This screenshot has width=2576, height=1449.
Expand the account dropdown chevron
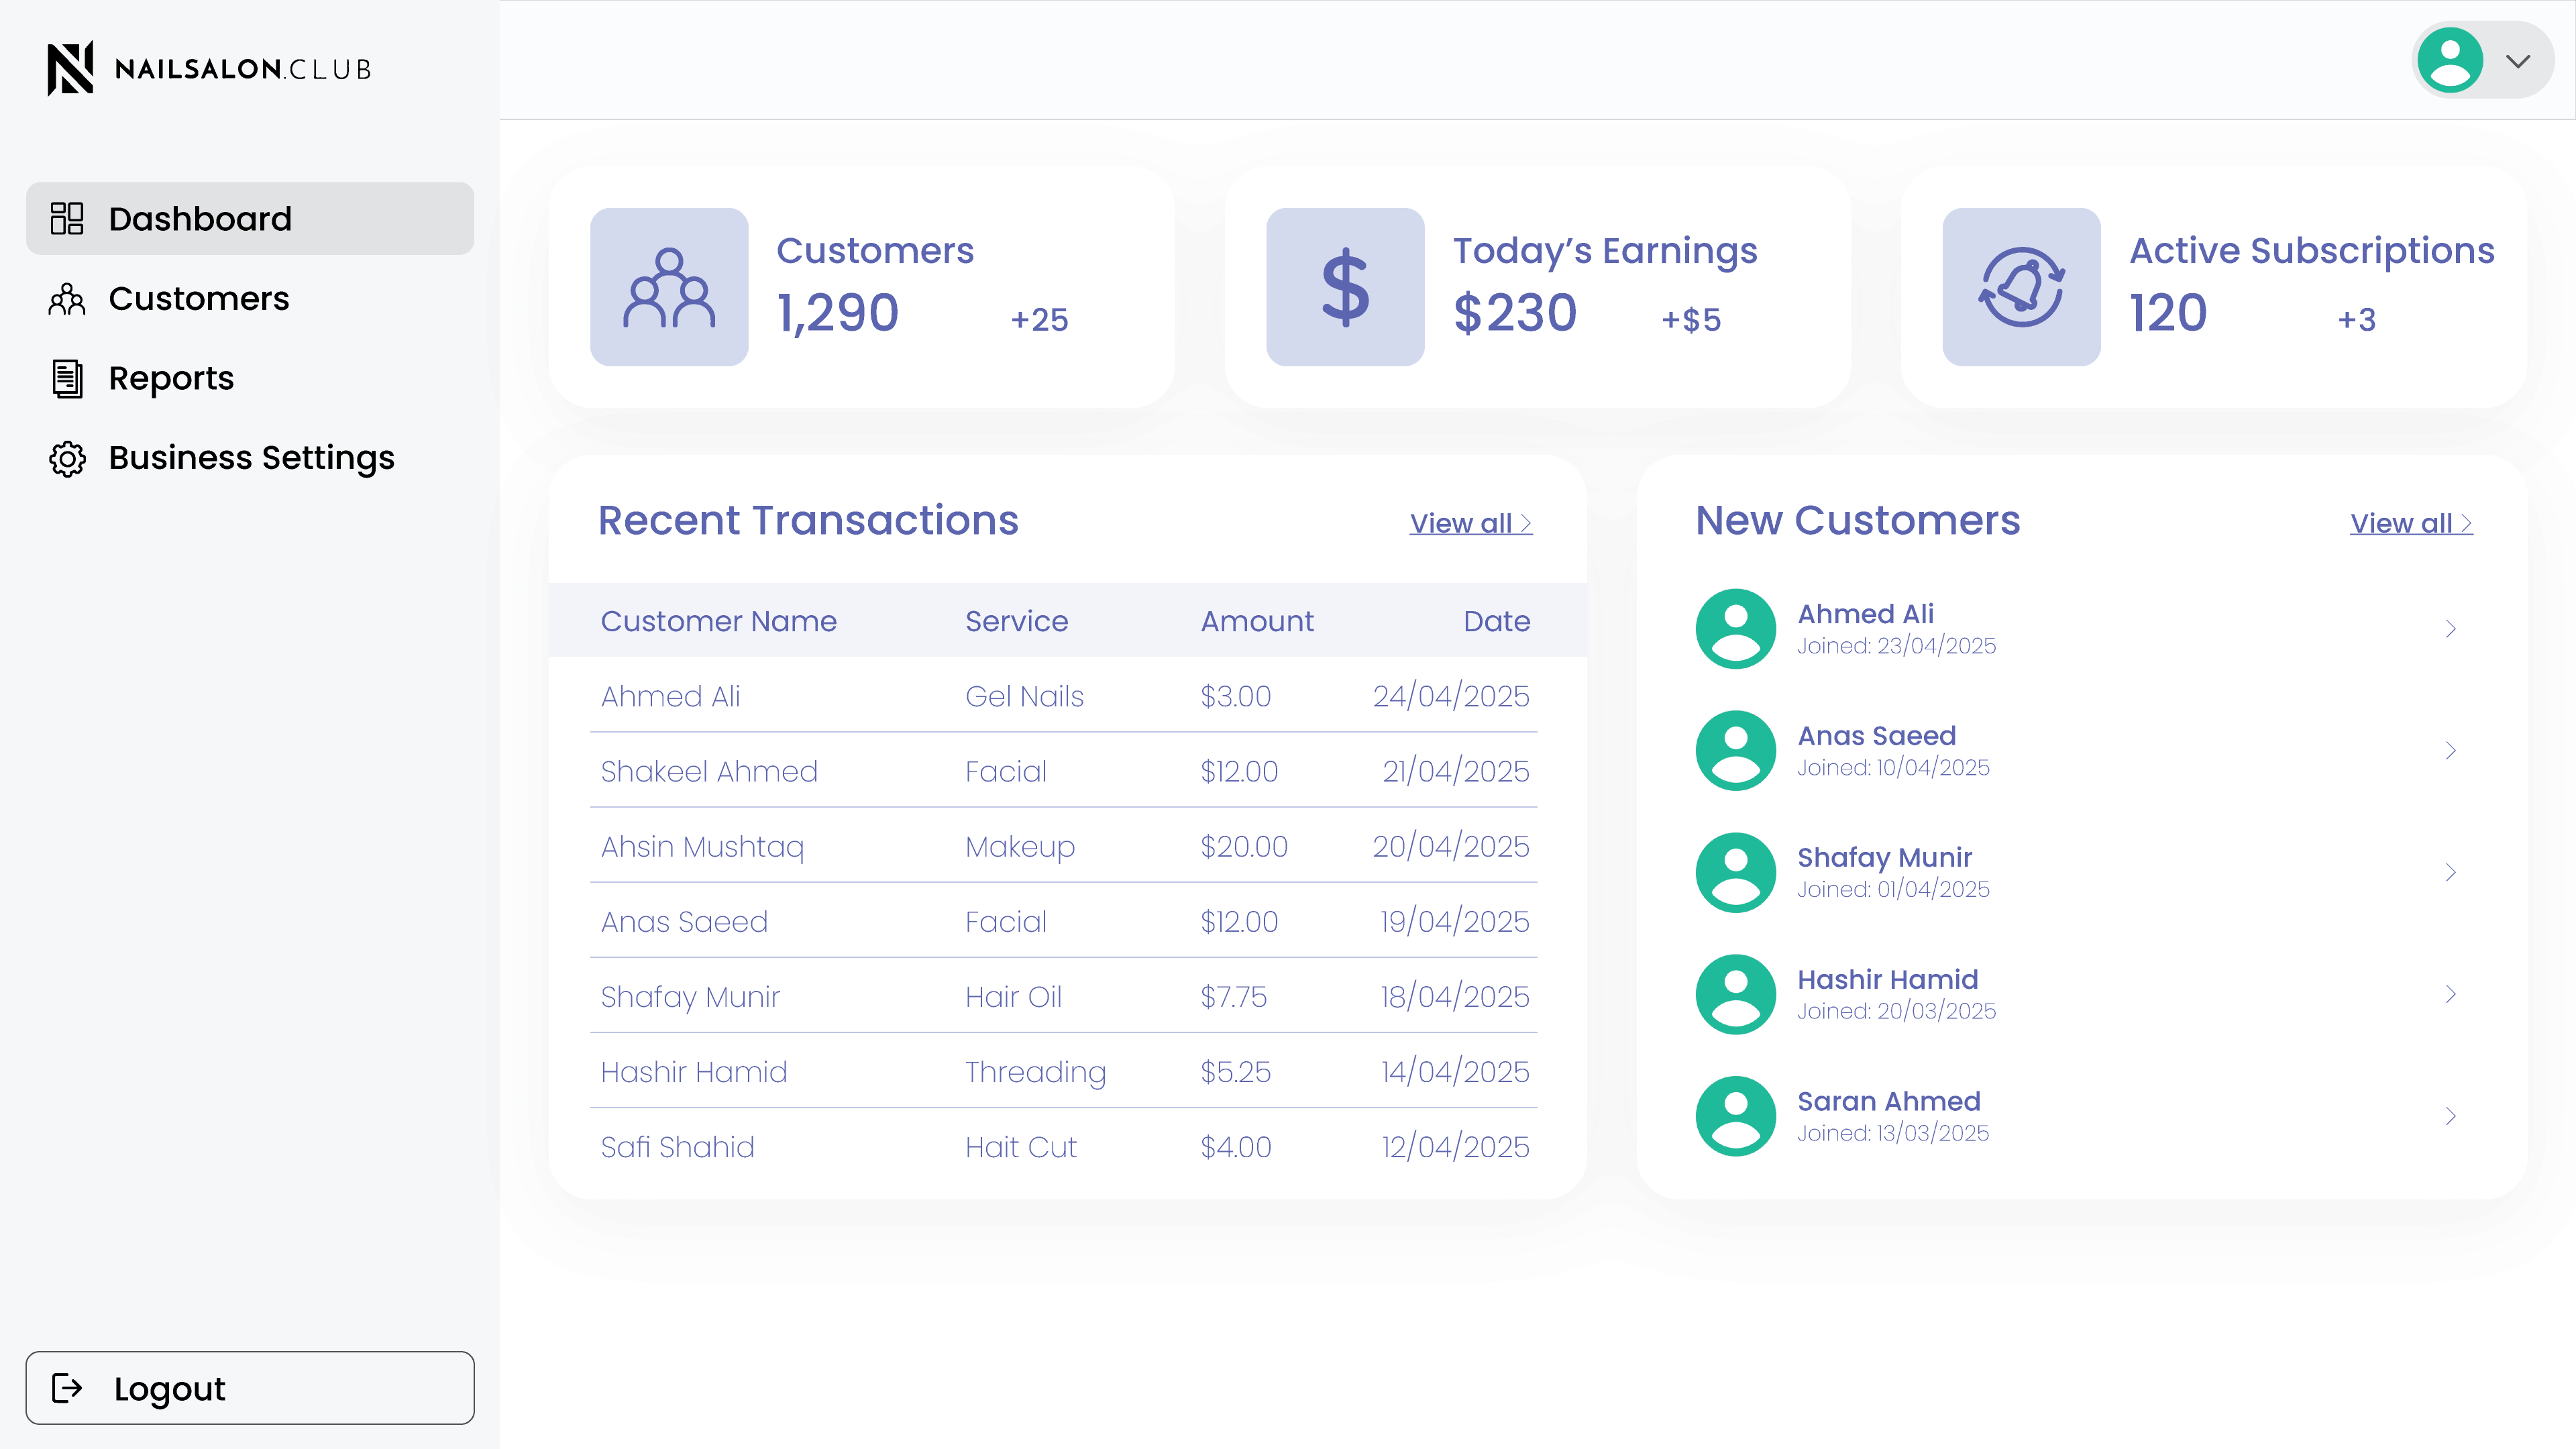tap(2518, 61)
